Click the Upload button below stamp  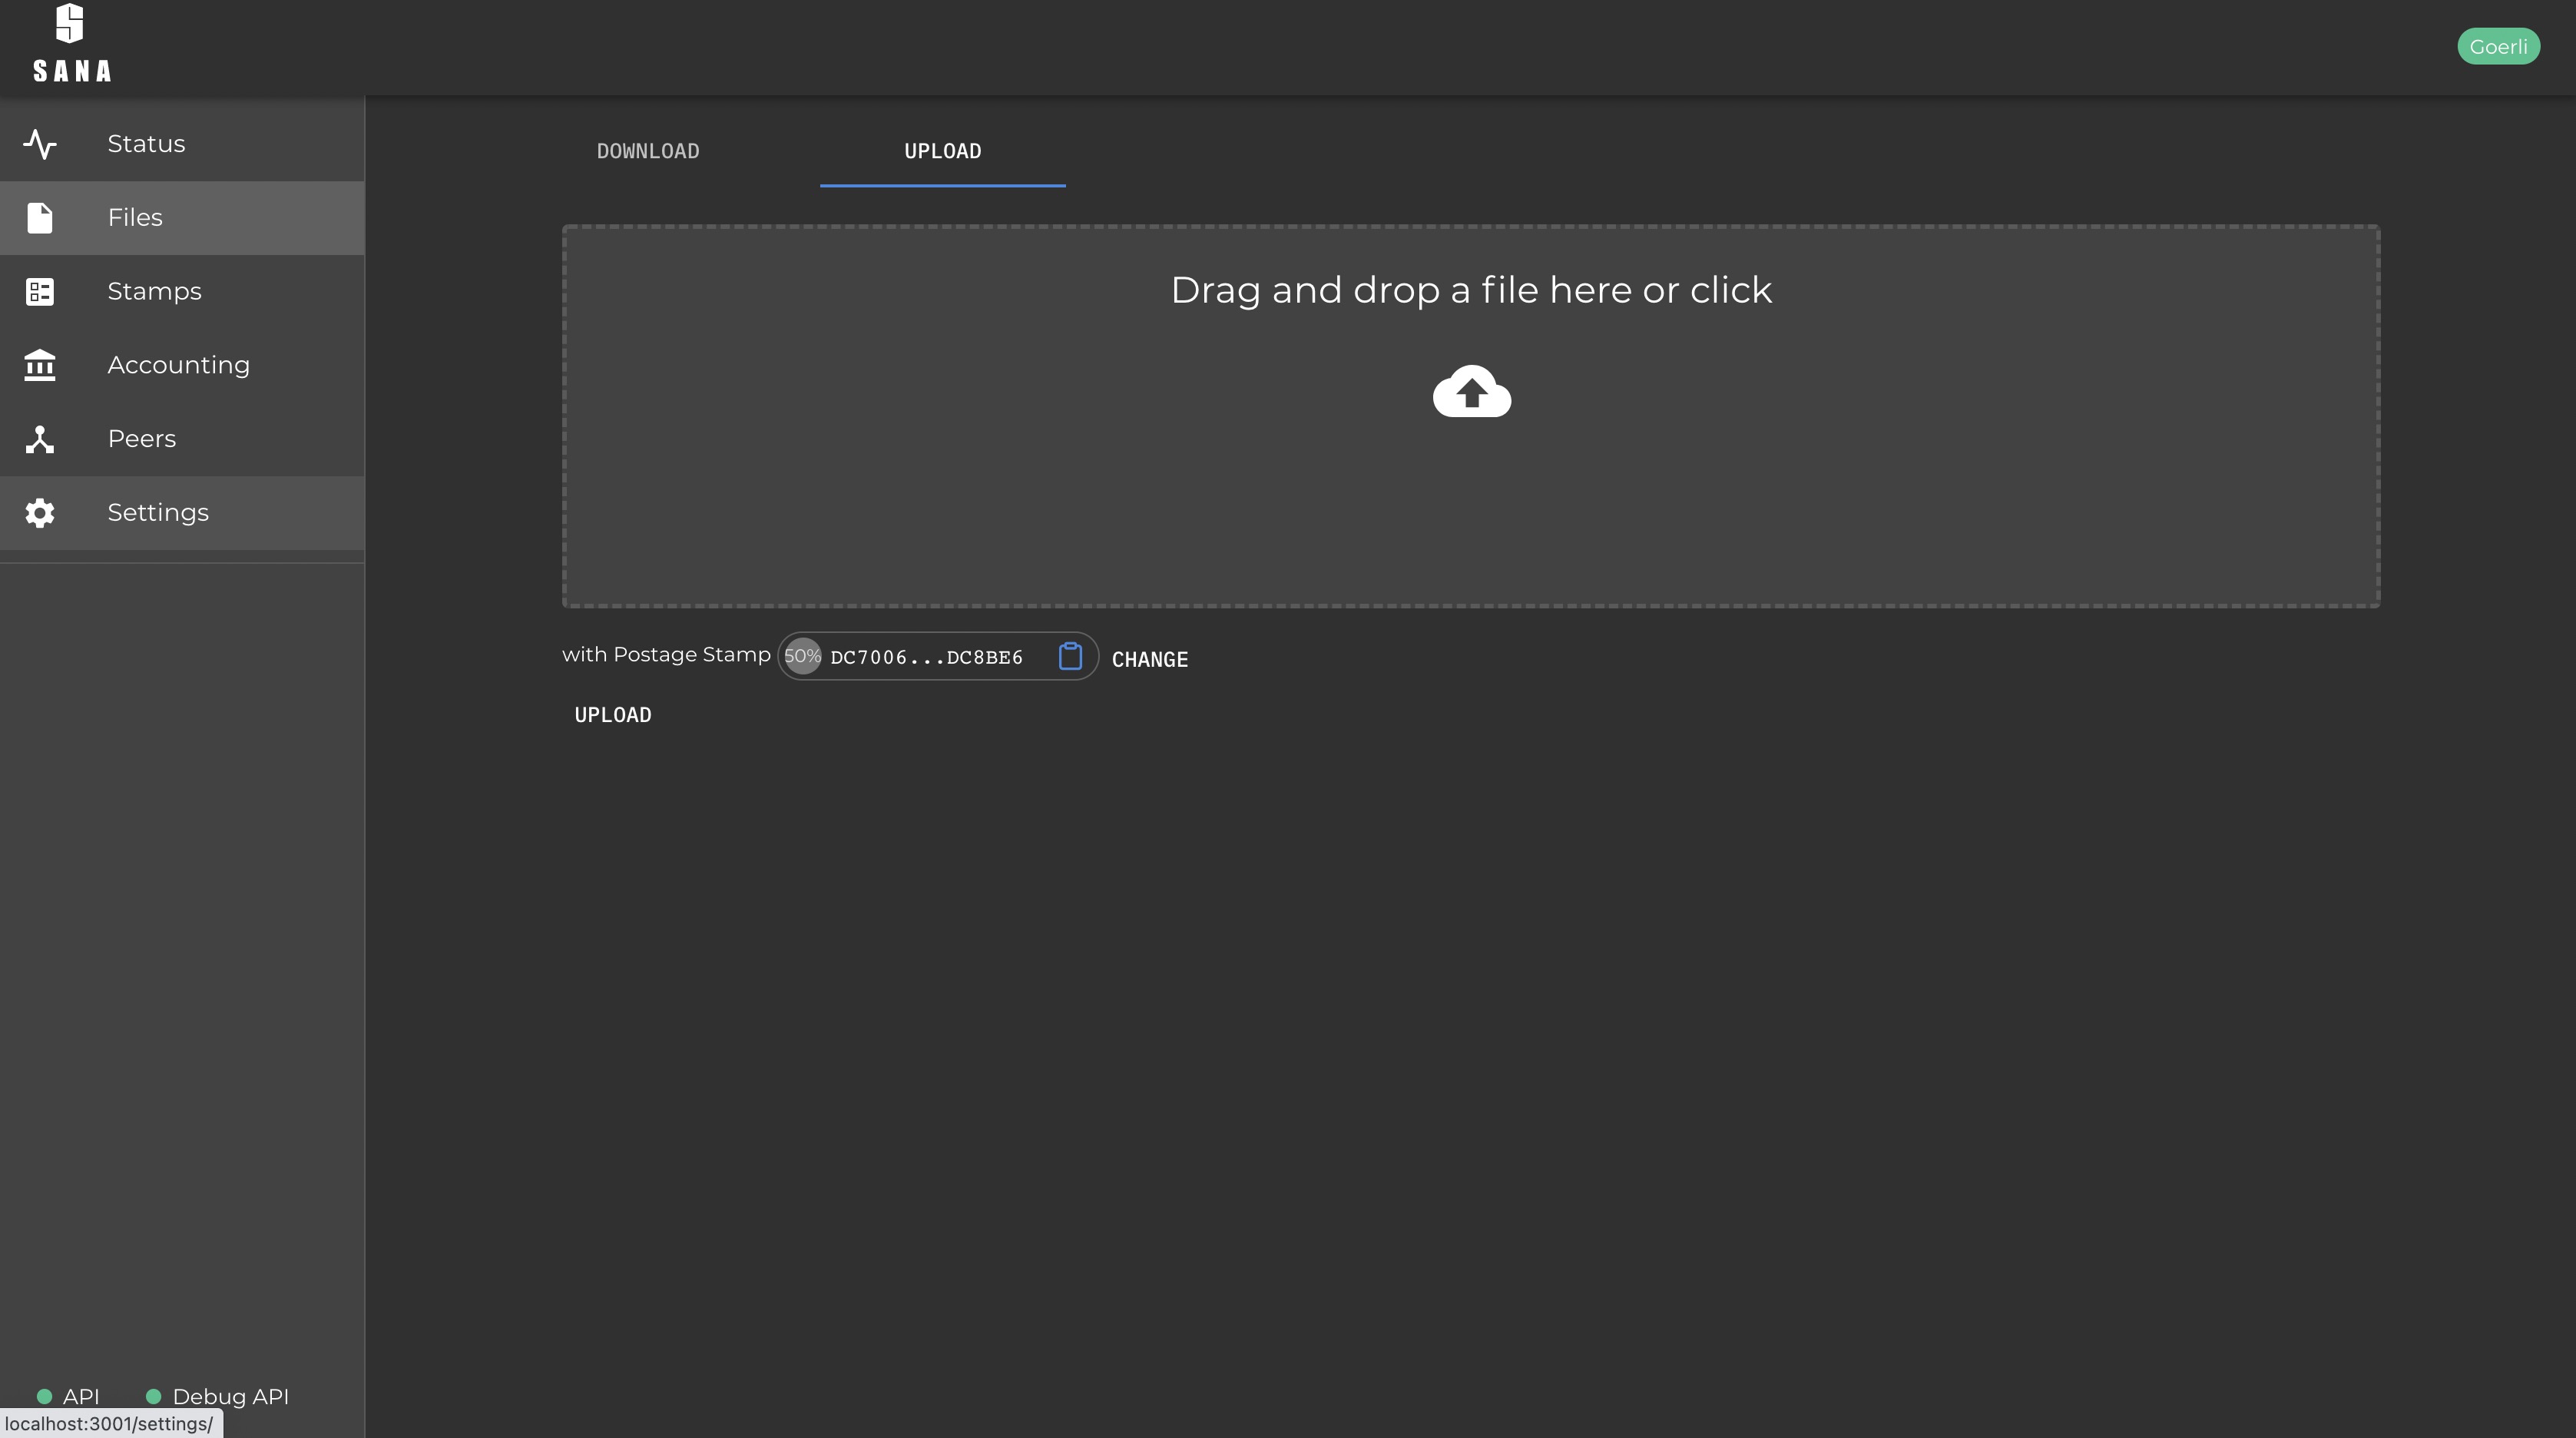(x=612, y=715)
